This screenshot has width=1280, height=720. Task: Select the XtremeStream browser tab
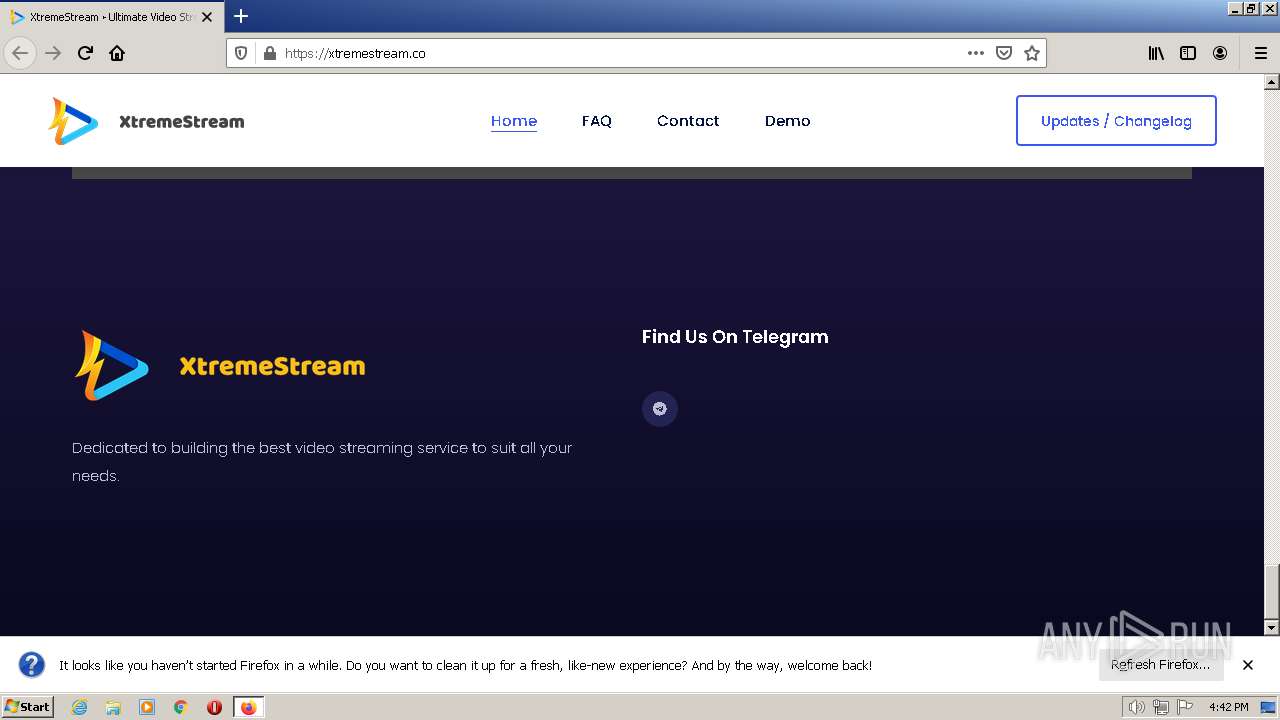(x=112, y=17)
